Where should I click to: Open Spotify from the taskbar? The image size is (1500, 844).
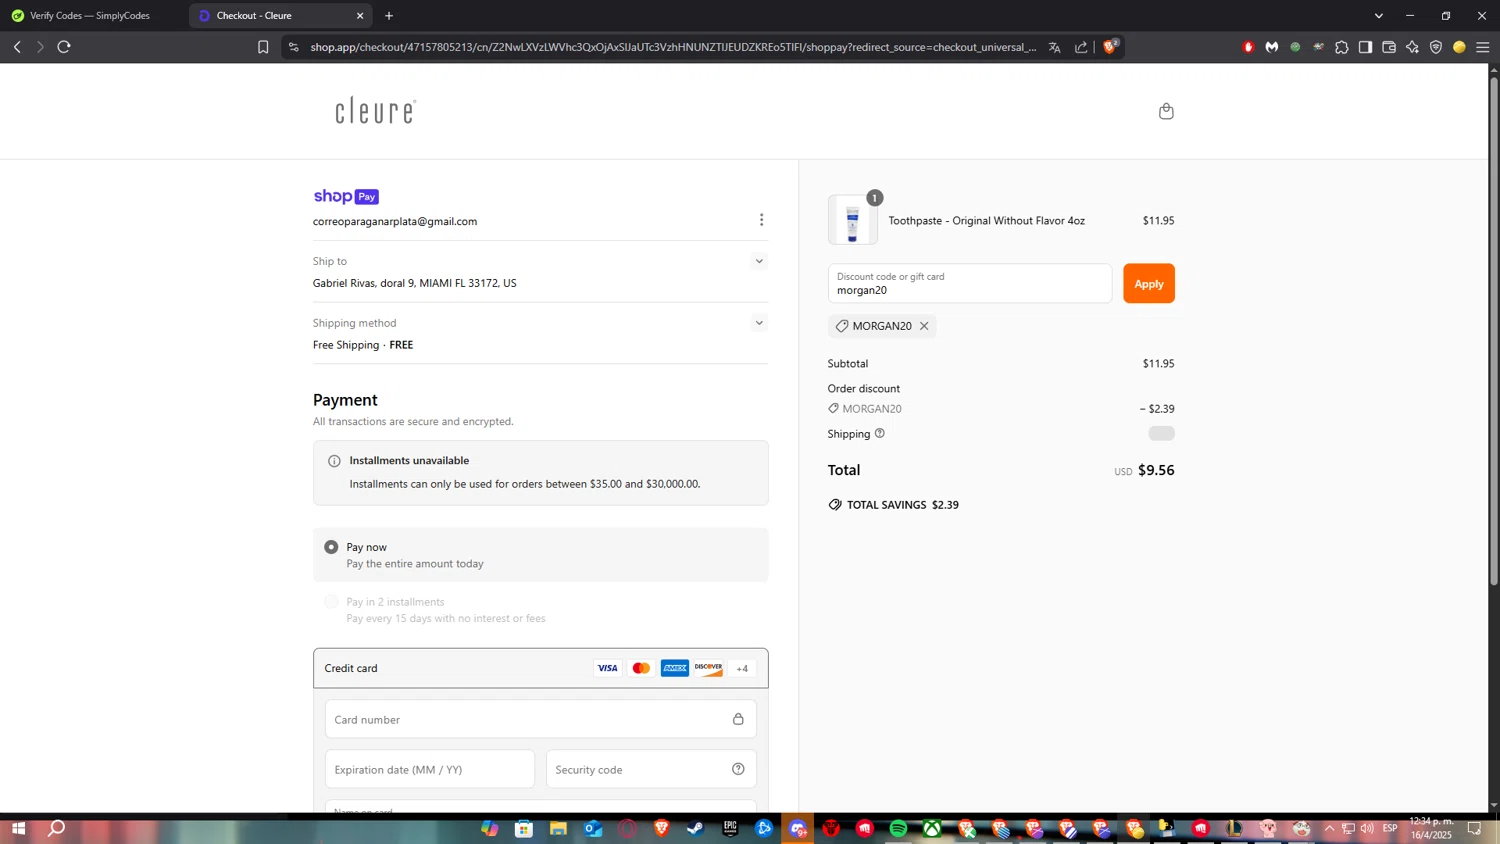(x=898, y=828)
